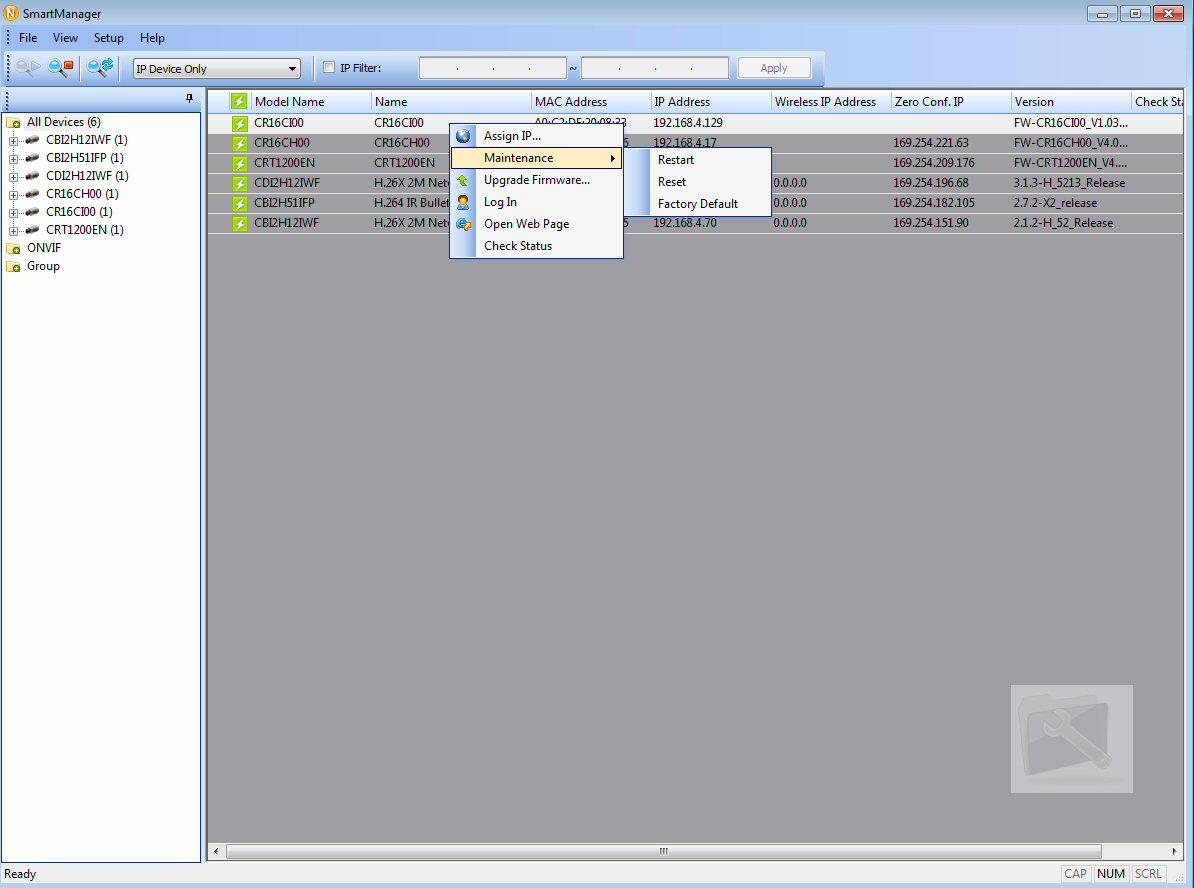This screenshot has height=888, width=1194.
Task: Expand the CBI2H12IWF tree node
Action: (x=13, y=141)
